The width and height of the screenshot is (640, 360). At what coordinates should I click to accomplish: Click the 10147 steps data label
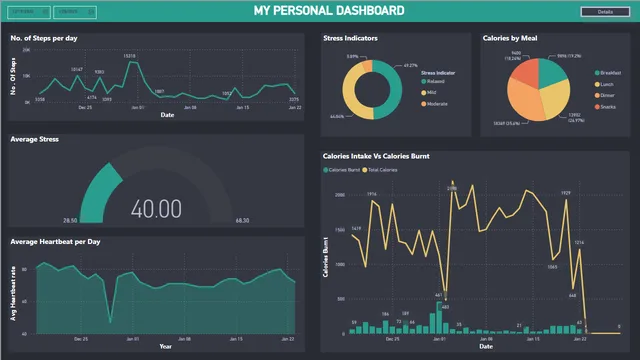coord(77,69)
